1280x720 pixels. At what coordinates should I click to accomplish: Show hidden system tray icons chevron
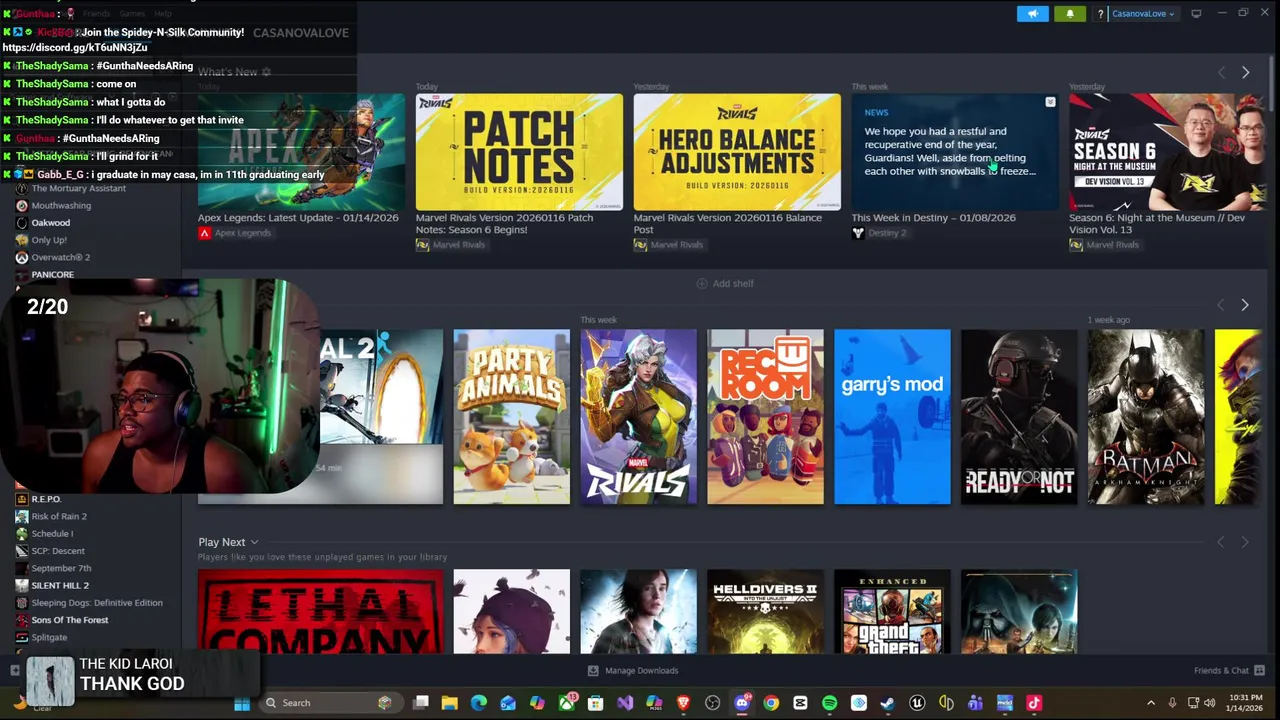click(x=1150, y=703)
